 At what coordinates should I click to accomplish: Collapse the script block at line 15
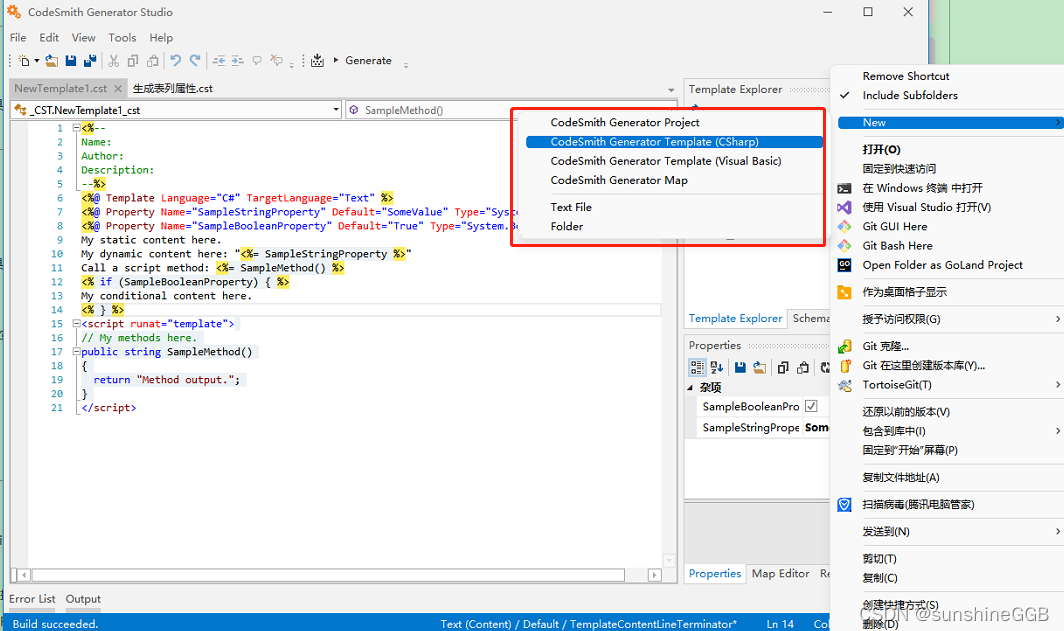(x=77, y=324)
